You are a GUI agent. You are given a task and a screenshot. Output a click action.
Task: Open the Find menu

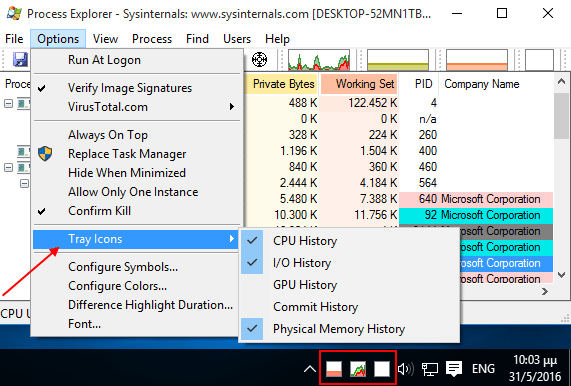(x=197, y=39)
